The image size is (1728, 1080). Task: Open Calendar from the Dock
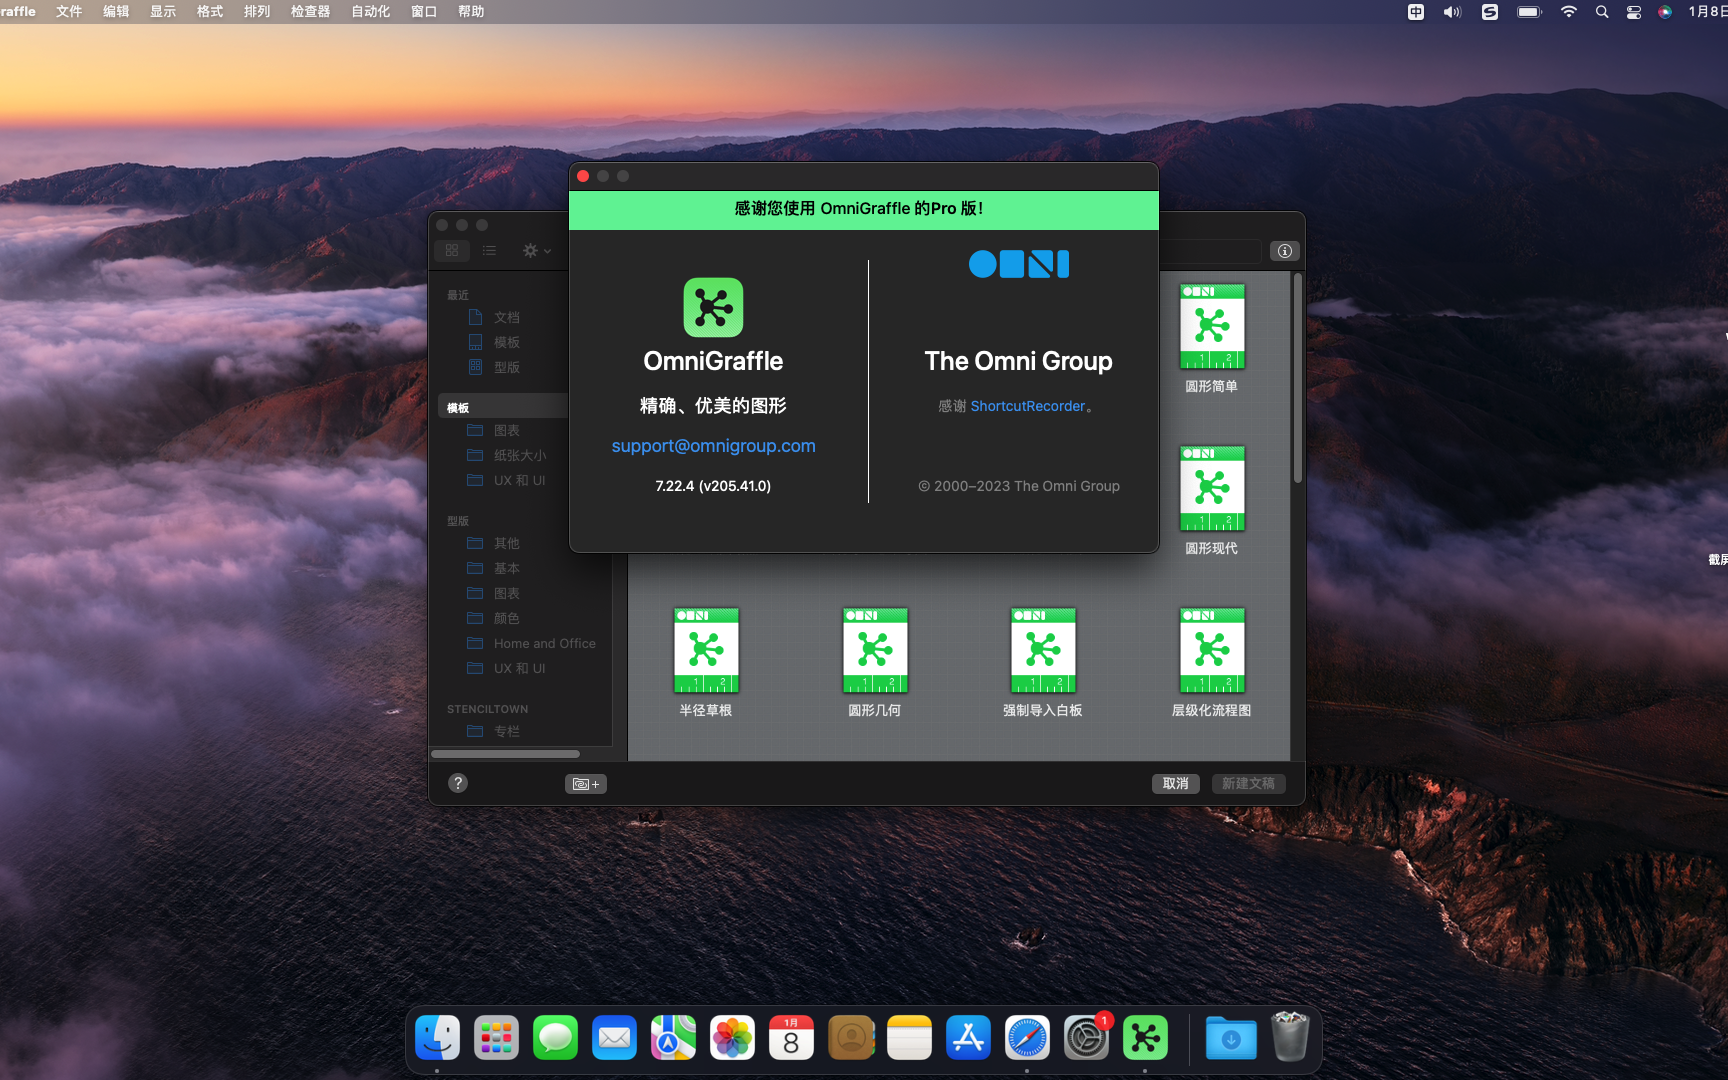point(791,1038)
